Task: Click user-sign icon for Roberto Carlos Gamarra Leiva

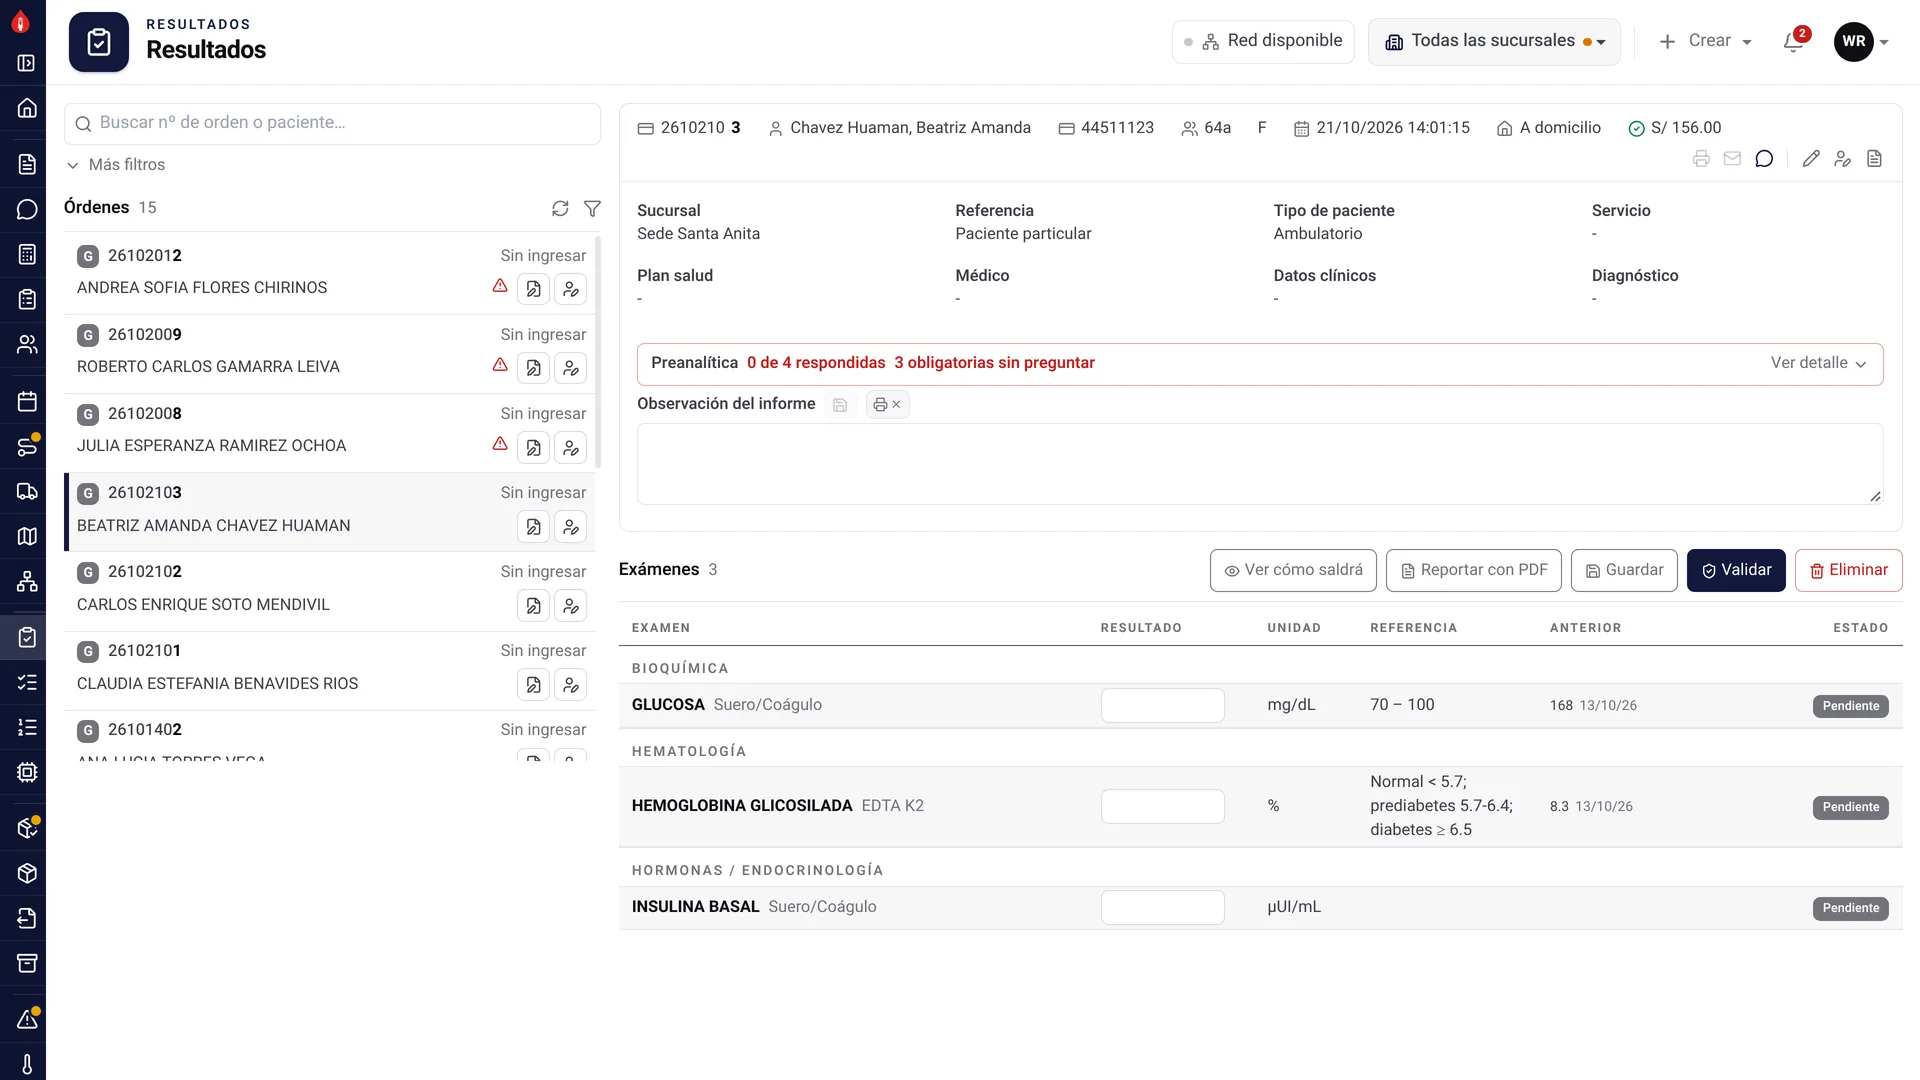Action: (570, 368)
